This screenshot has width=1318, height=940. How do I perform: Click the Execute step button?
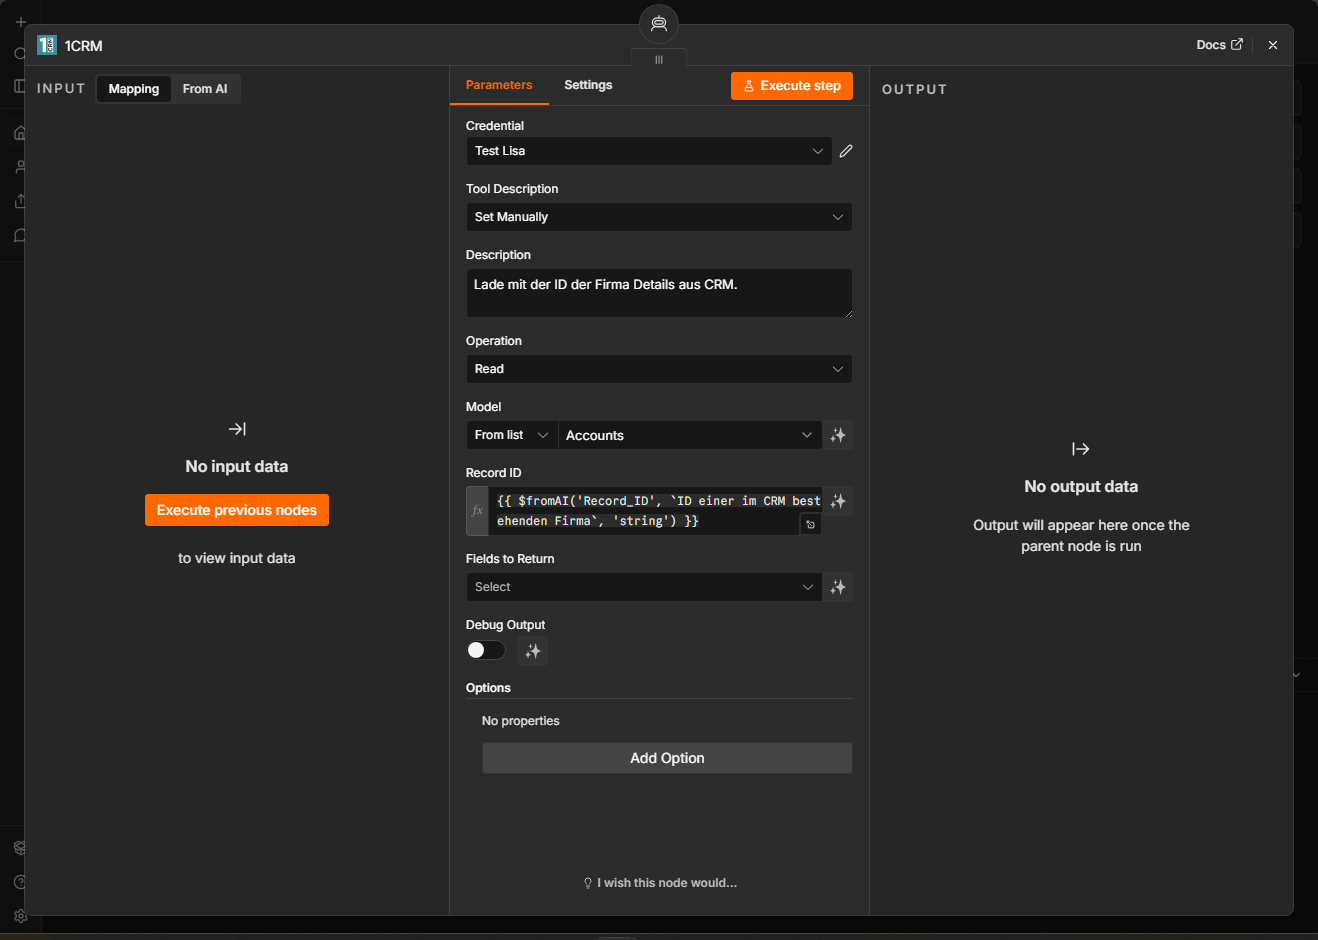792,86
